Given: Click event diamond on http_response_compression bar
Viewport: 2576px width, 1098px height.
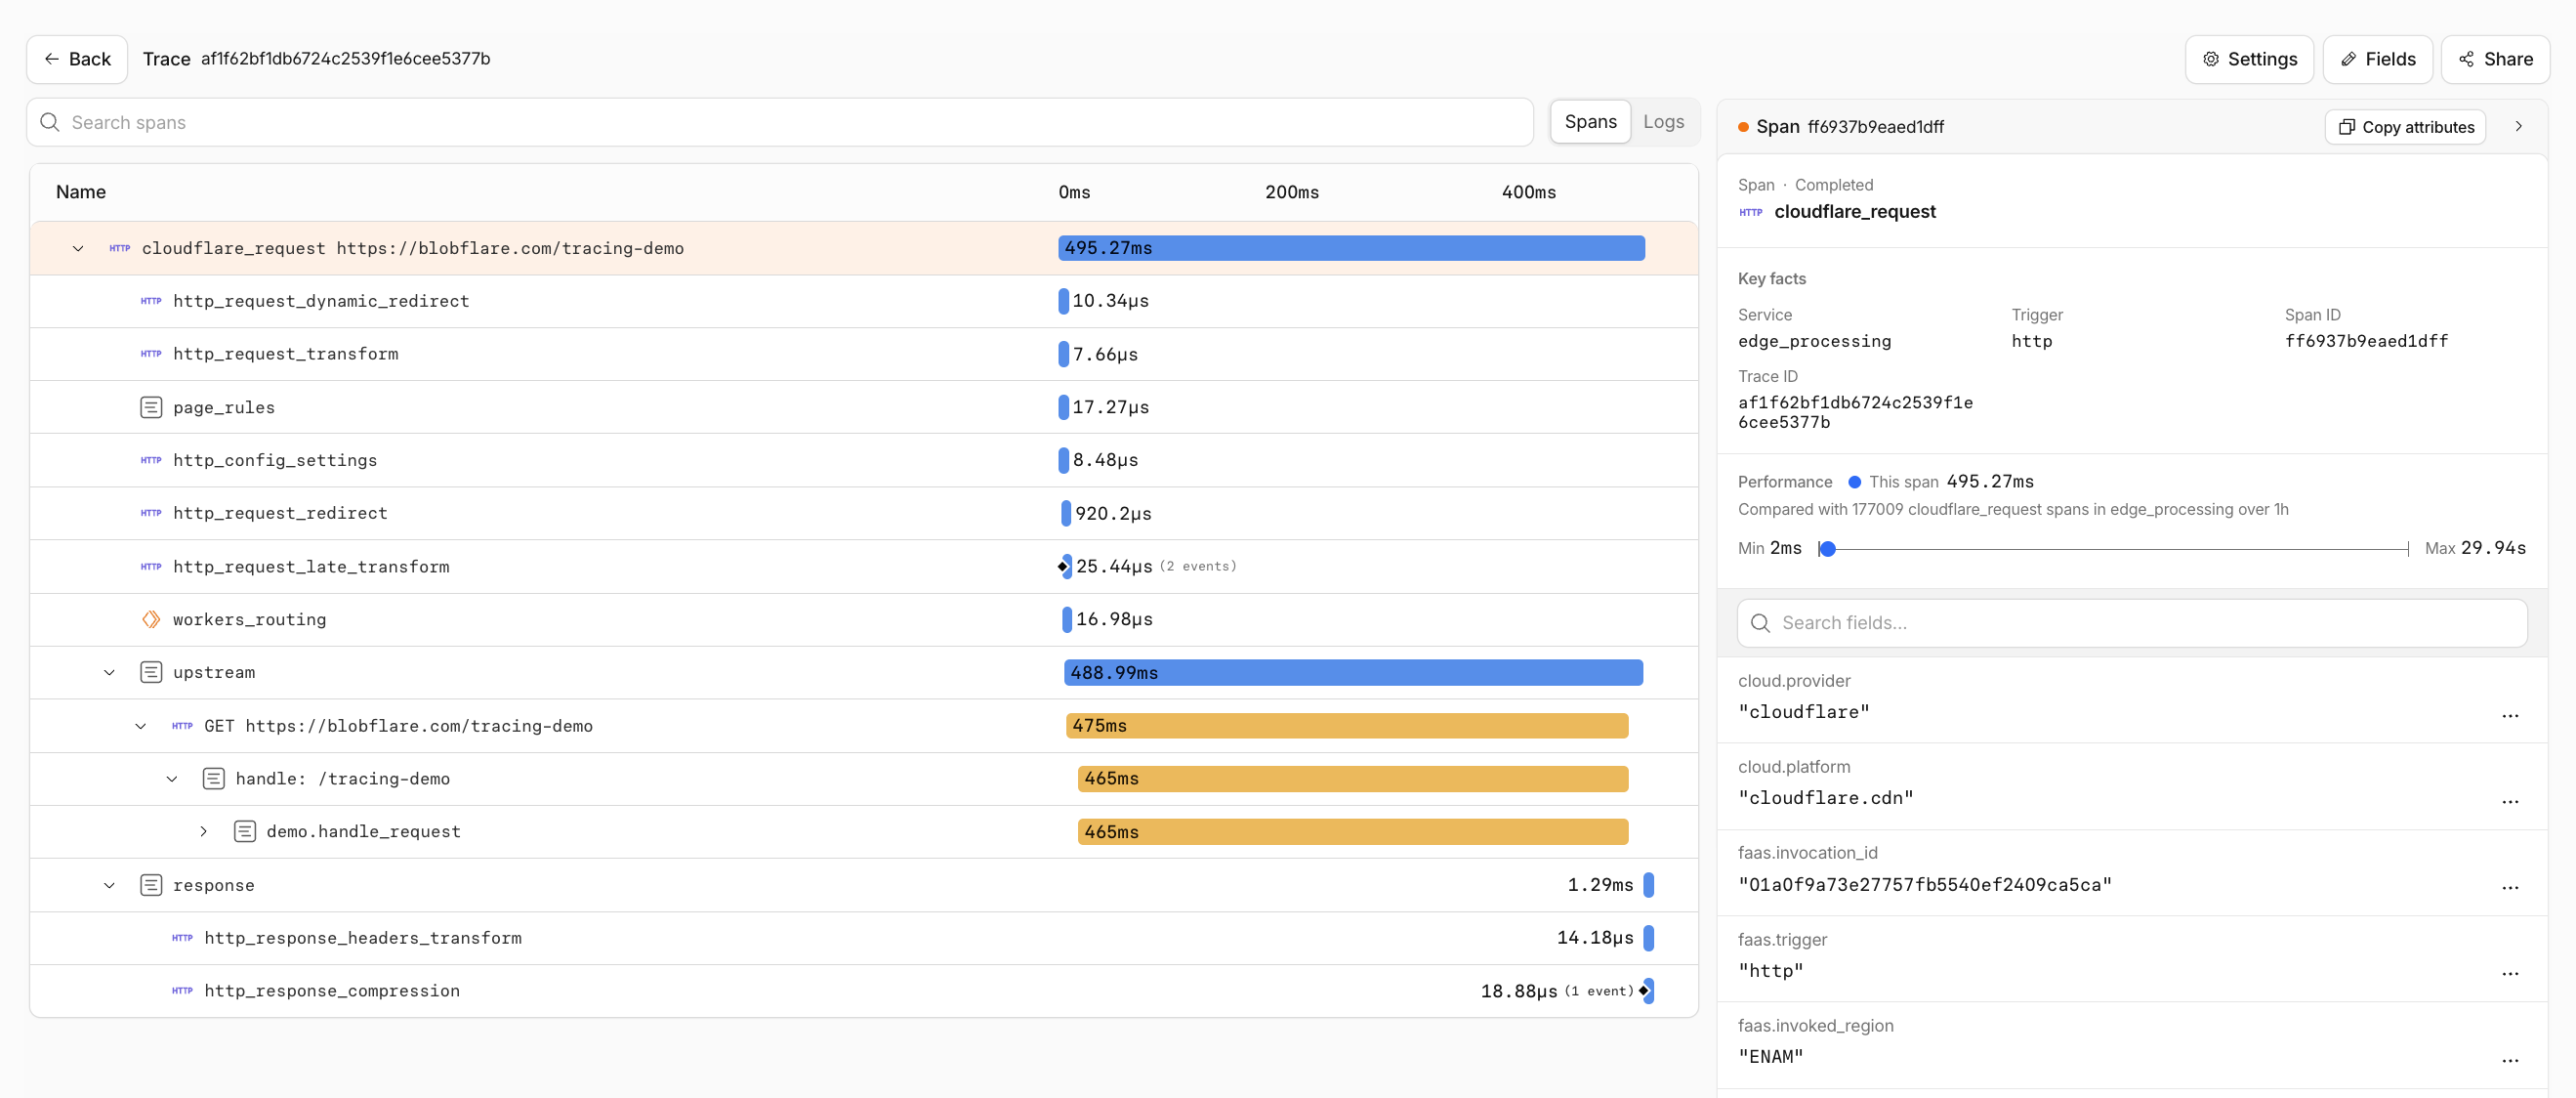Looking at the screenshot, I should (x=1643, y=991).
